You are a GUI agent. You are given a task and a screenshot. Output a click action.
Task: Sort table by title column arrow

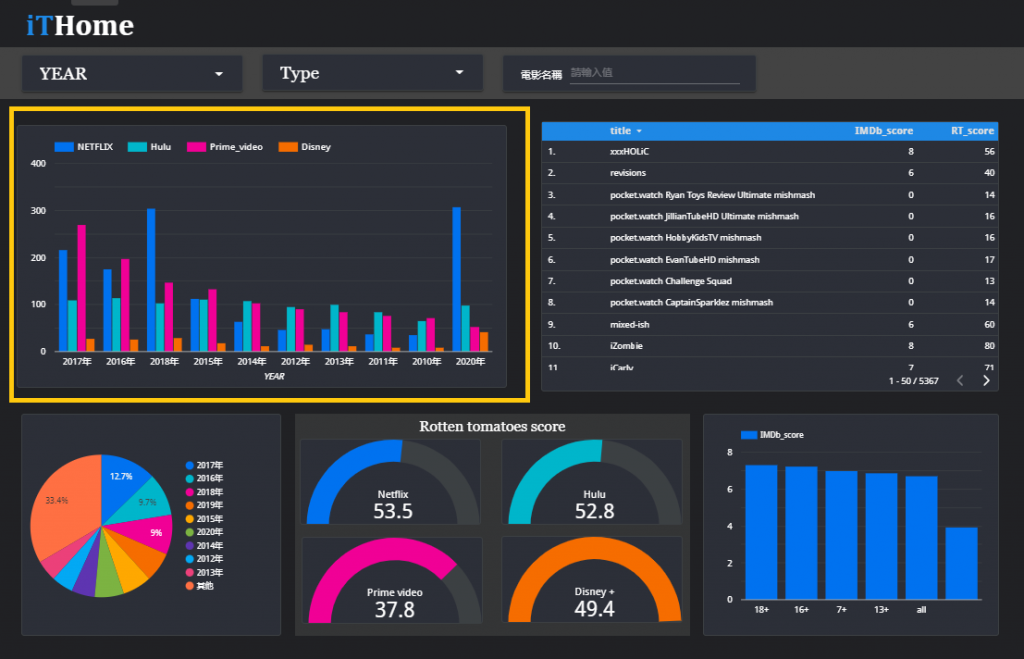pyautogui.click(x=639, y=131)
